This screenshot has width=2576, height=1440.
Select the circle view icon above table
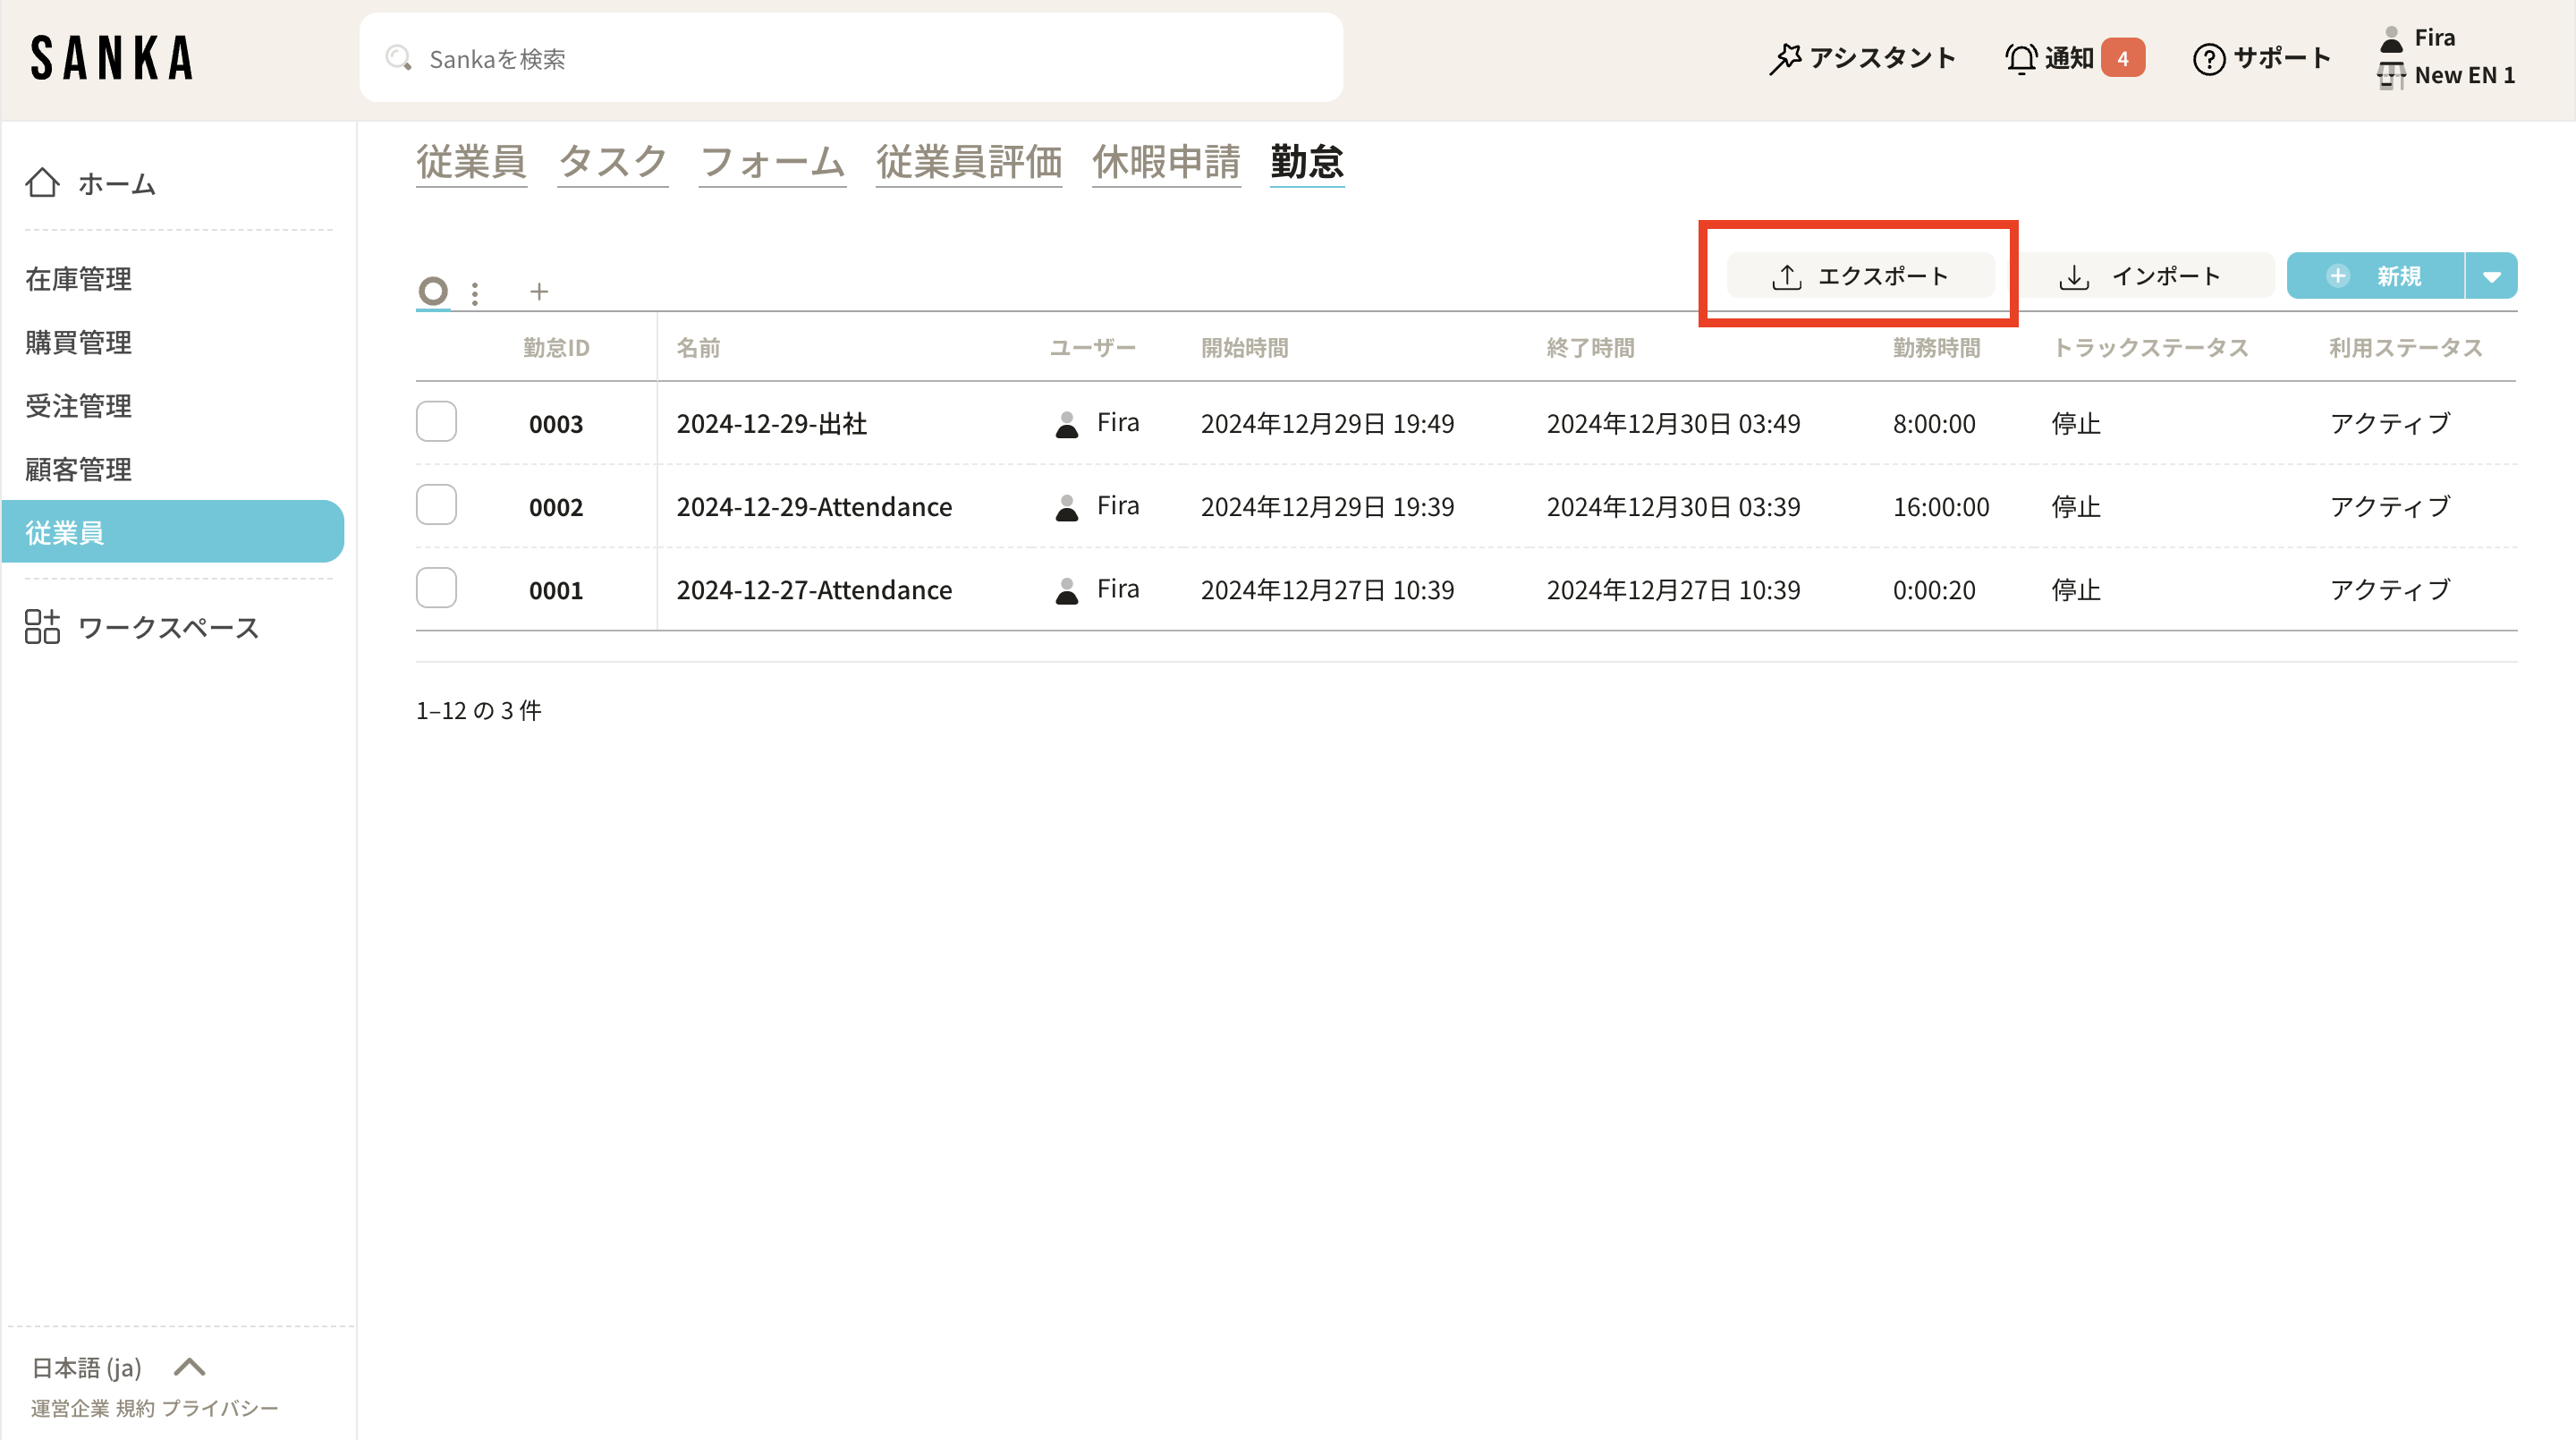433,291
